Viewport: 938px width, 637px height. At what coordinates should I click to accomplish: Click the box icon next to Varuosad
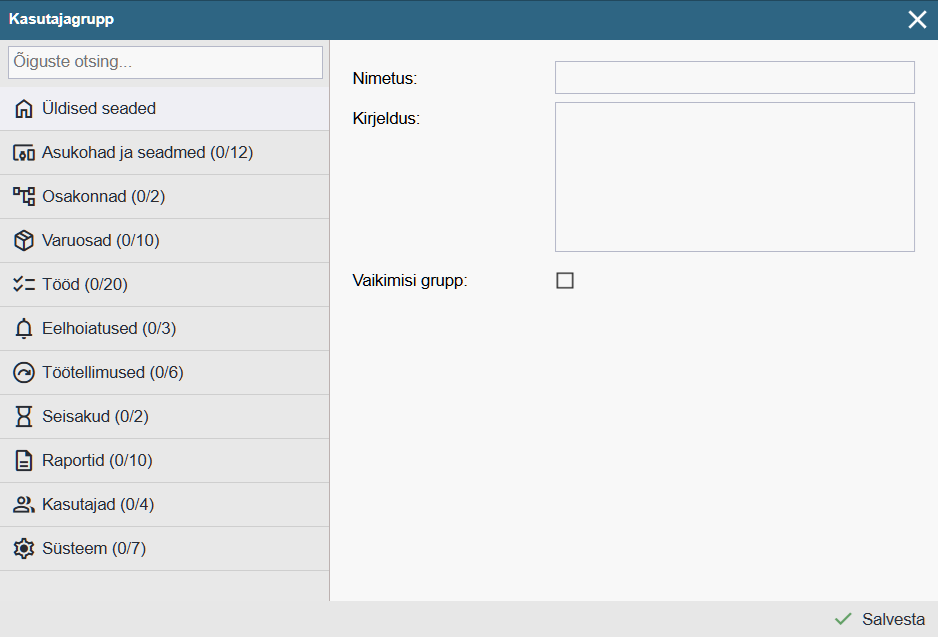[x=24, y=241]
